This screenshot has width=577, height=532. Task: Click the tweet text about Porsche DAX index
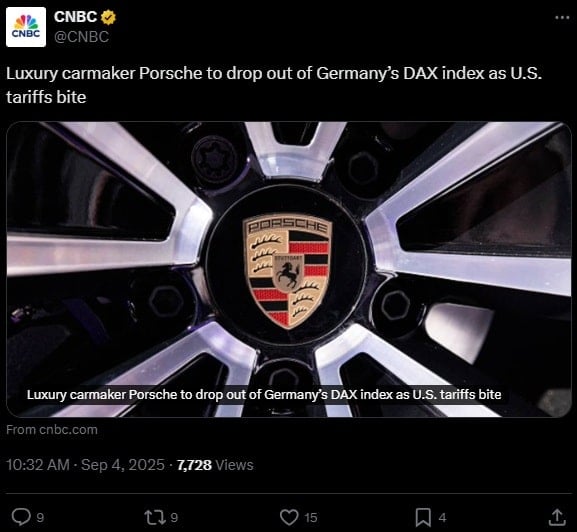tap(274, 85)
